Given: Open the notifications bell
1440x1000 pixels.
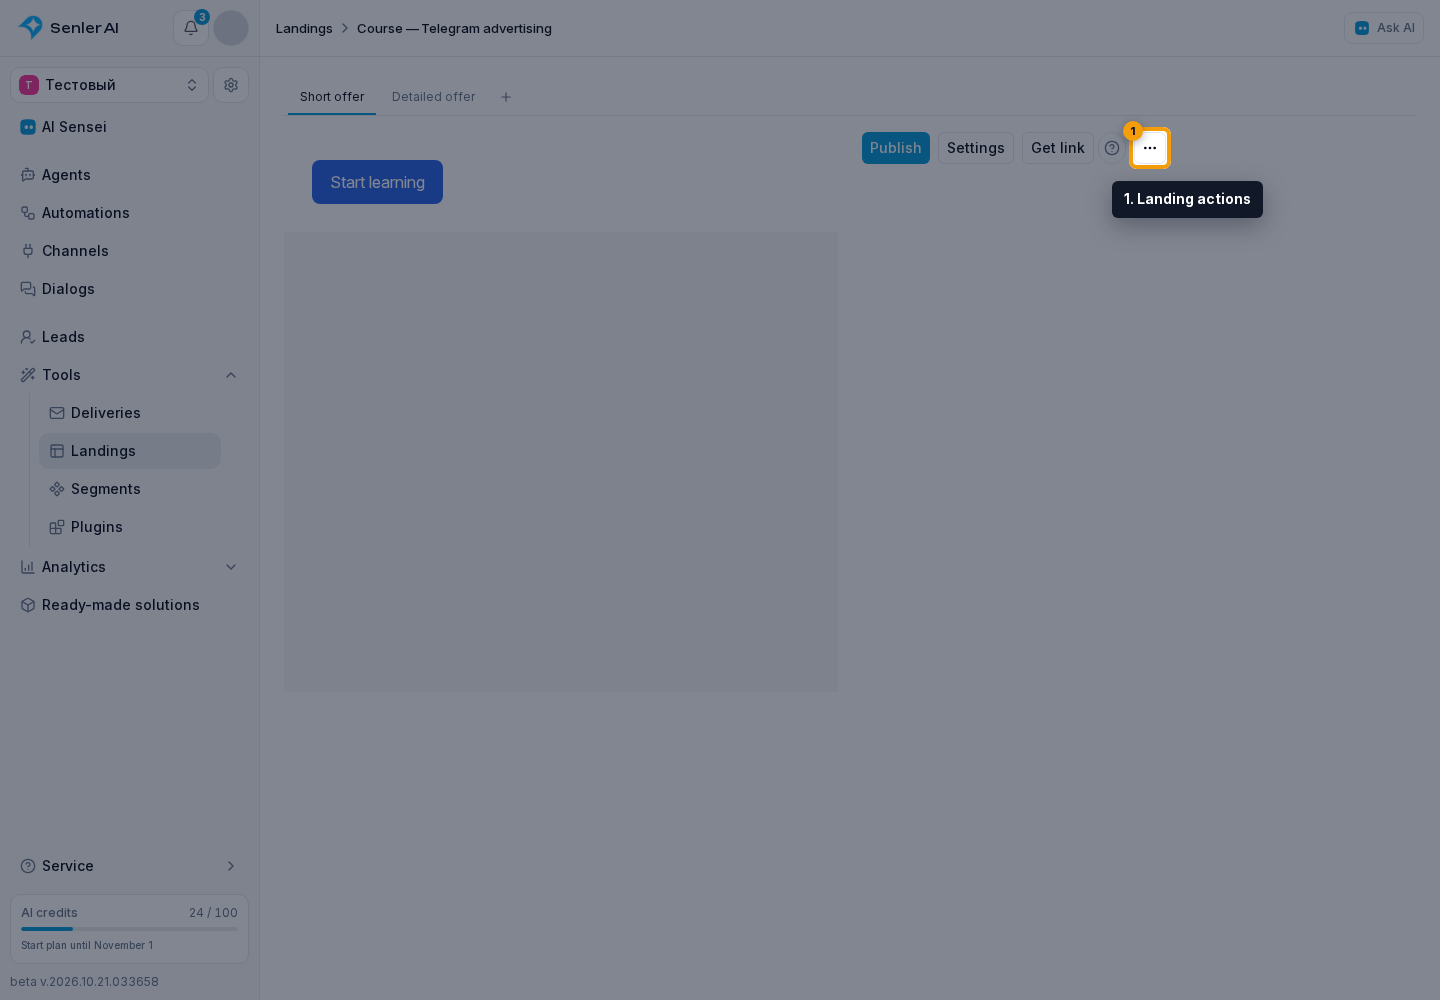Looking at the screenshot, I should (x=191, y=28).
